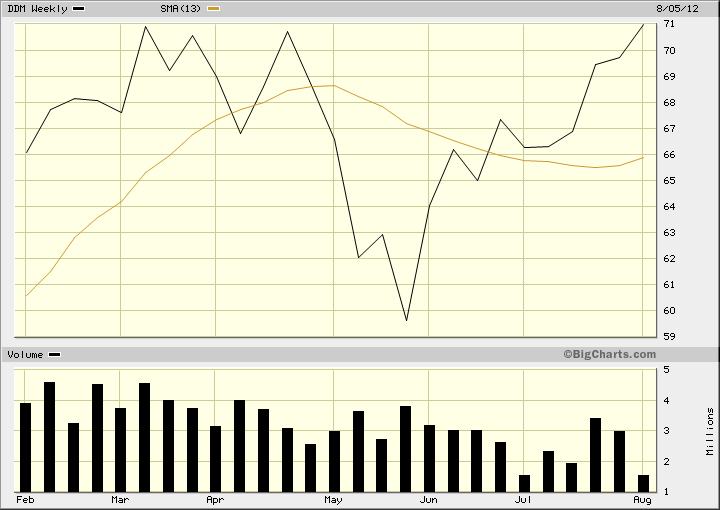Click the "Volume" panel label
The width and height of the screenshot is (720, 510).
[25, 355]
